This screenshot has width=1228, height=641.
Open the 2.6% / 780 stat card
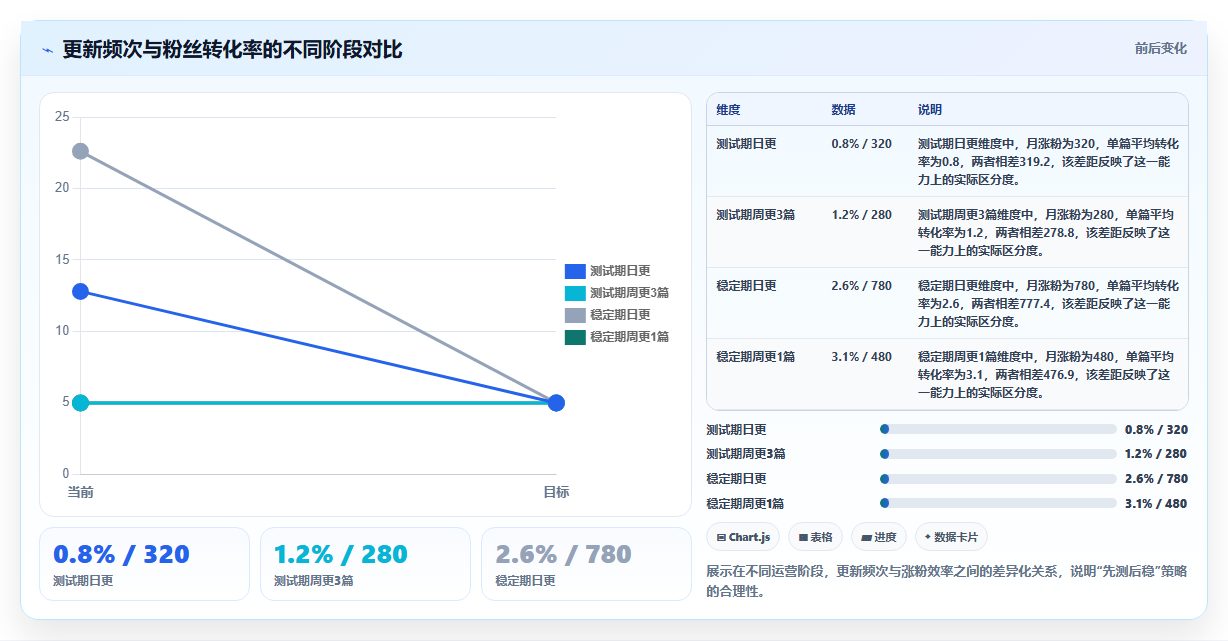tap(586, 564)
